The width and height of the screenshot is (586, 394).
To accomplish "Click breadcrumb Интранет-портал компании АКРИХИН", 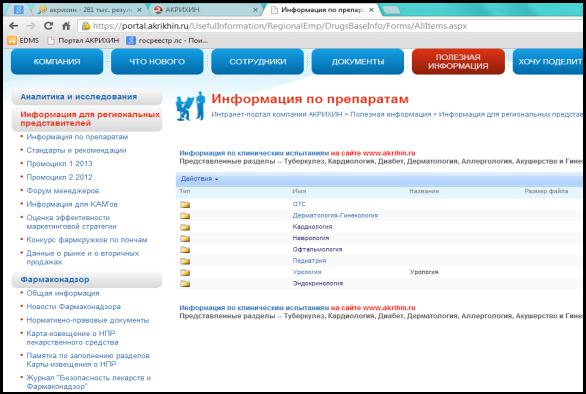I will 277,114.
